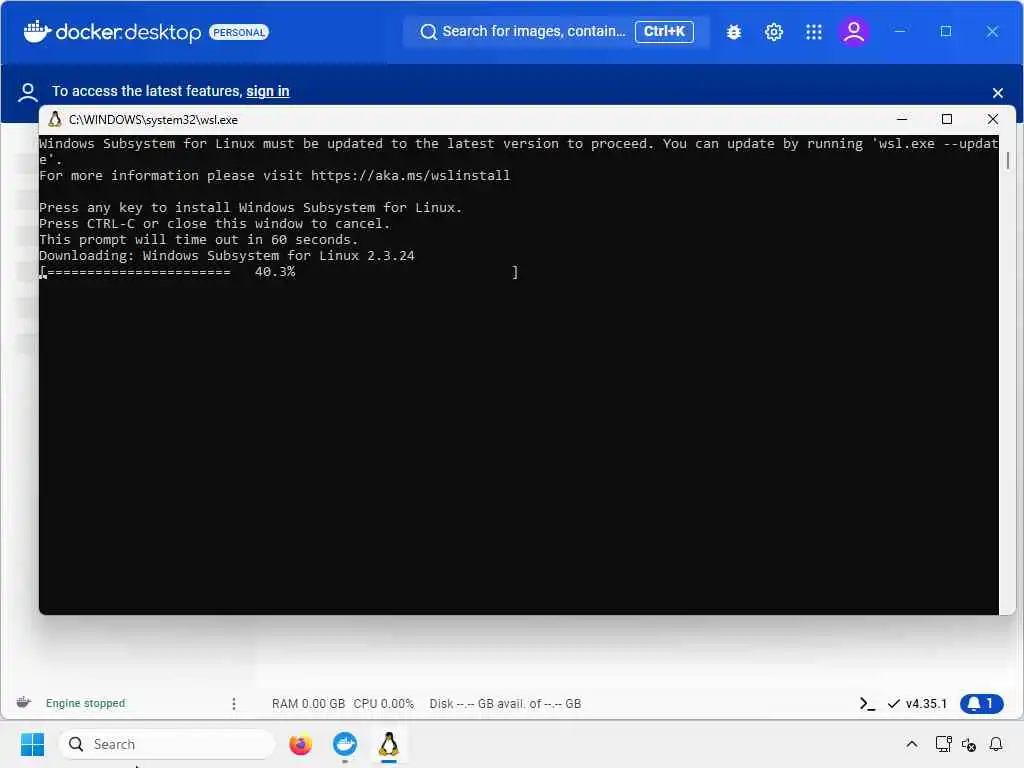Click the whale engine status icon
This screenshot has height=768, width=1024.
24,703
